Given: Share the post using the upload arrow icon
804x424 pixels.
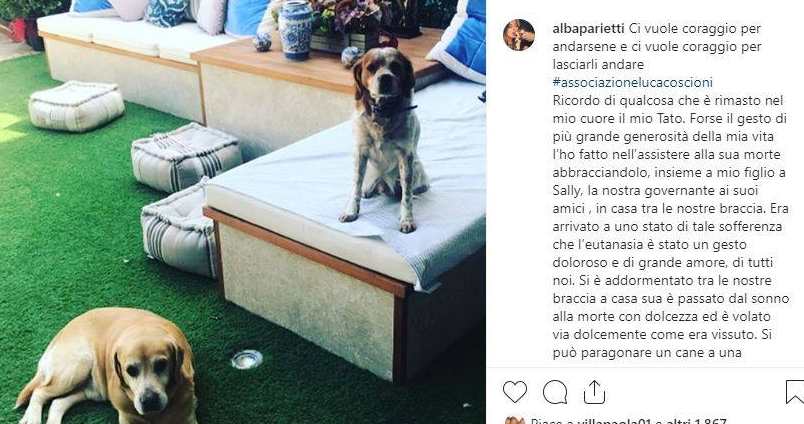Looking at the screenshot, I should point(595,392).
